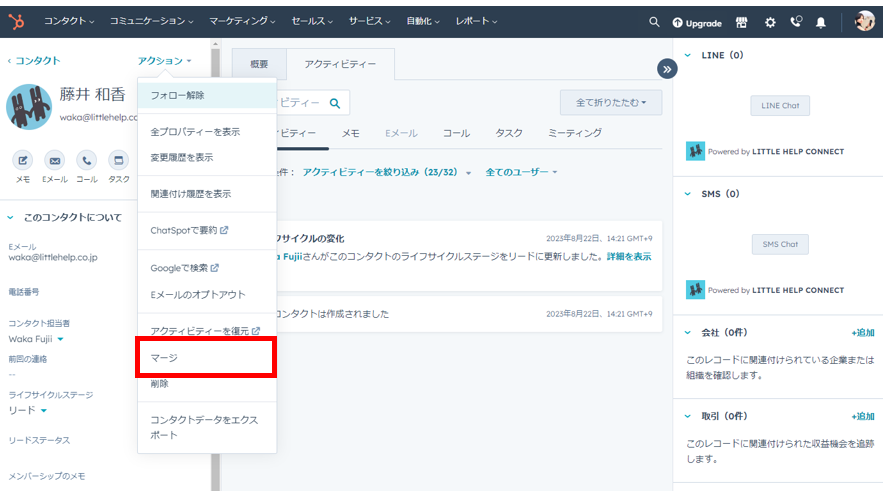Click the calling phone icon in top bar

tap(796, 22)
